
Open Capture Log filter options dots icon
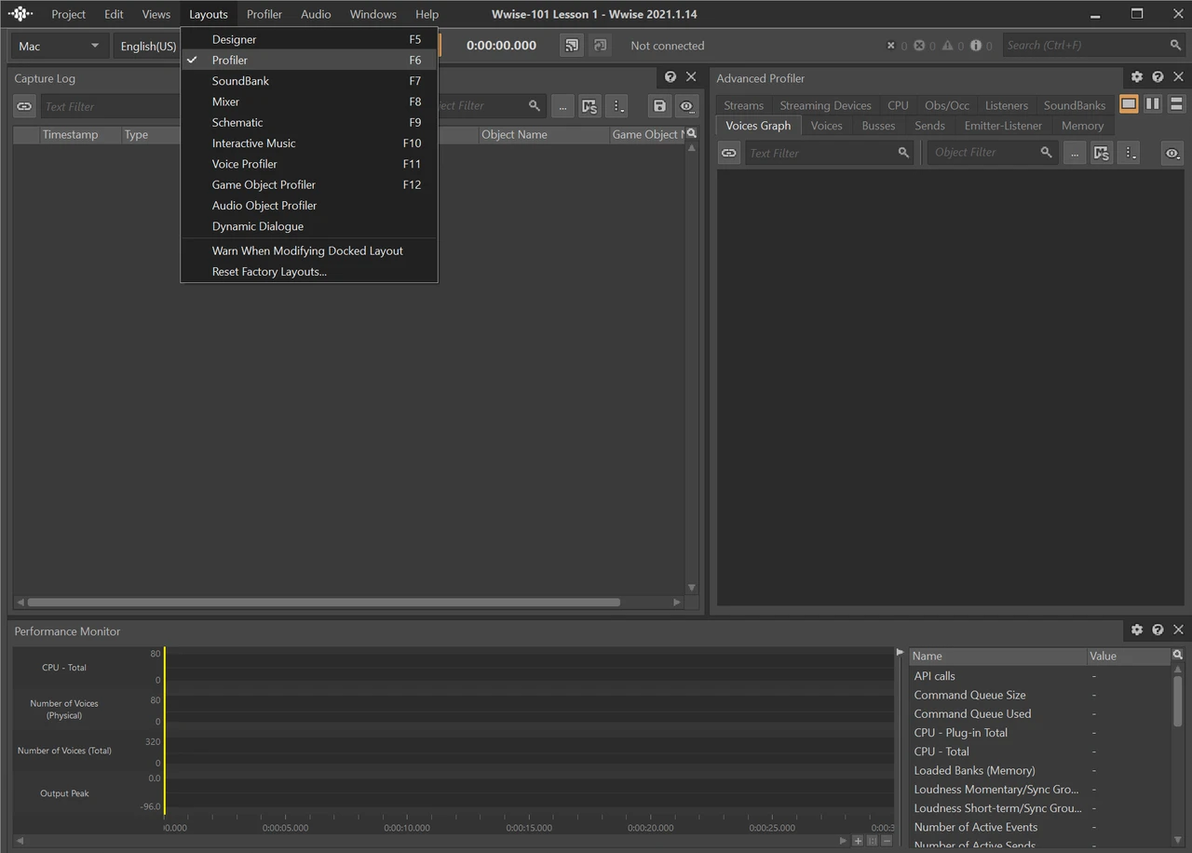(619, 106)
